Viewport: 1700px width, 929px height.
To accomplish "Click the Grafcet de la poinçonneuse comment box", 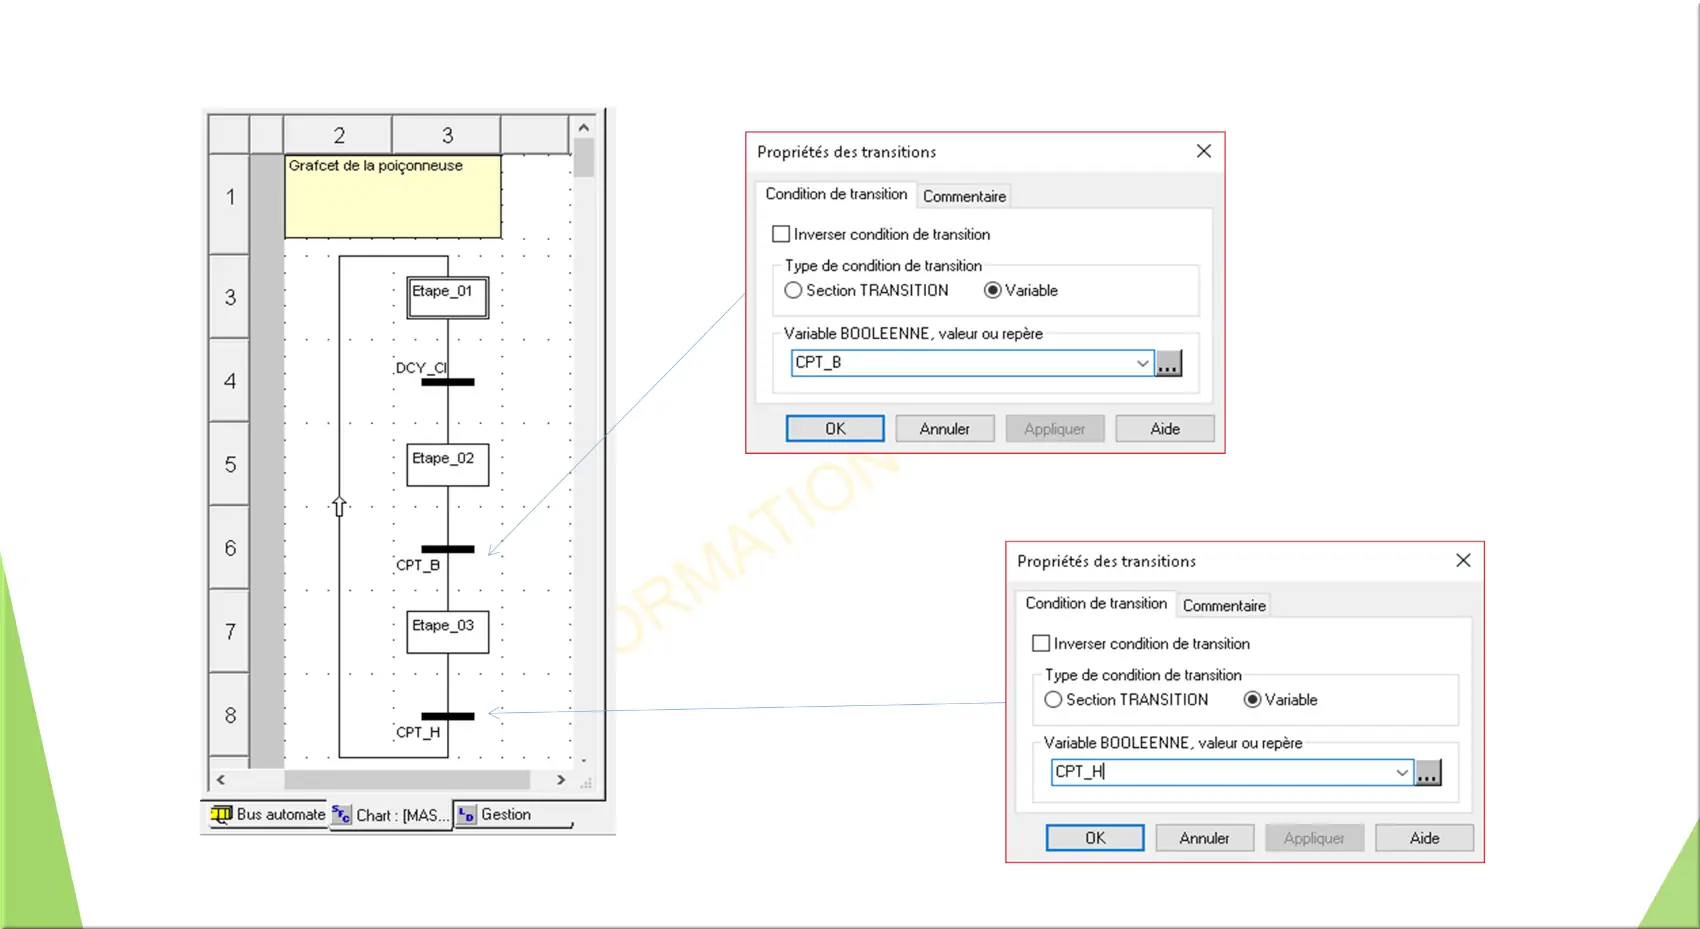I will coord(393,196).
